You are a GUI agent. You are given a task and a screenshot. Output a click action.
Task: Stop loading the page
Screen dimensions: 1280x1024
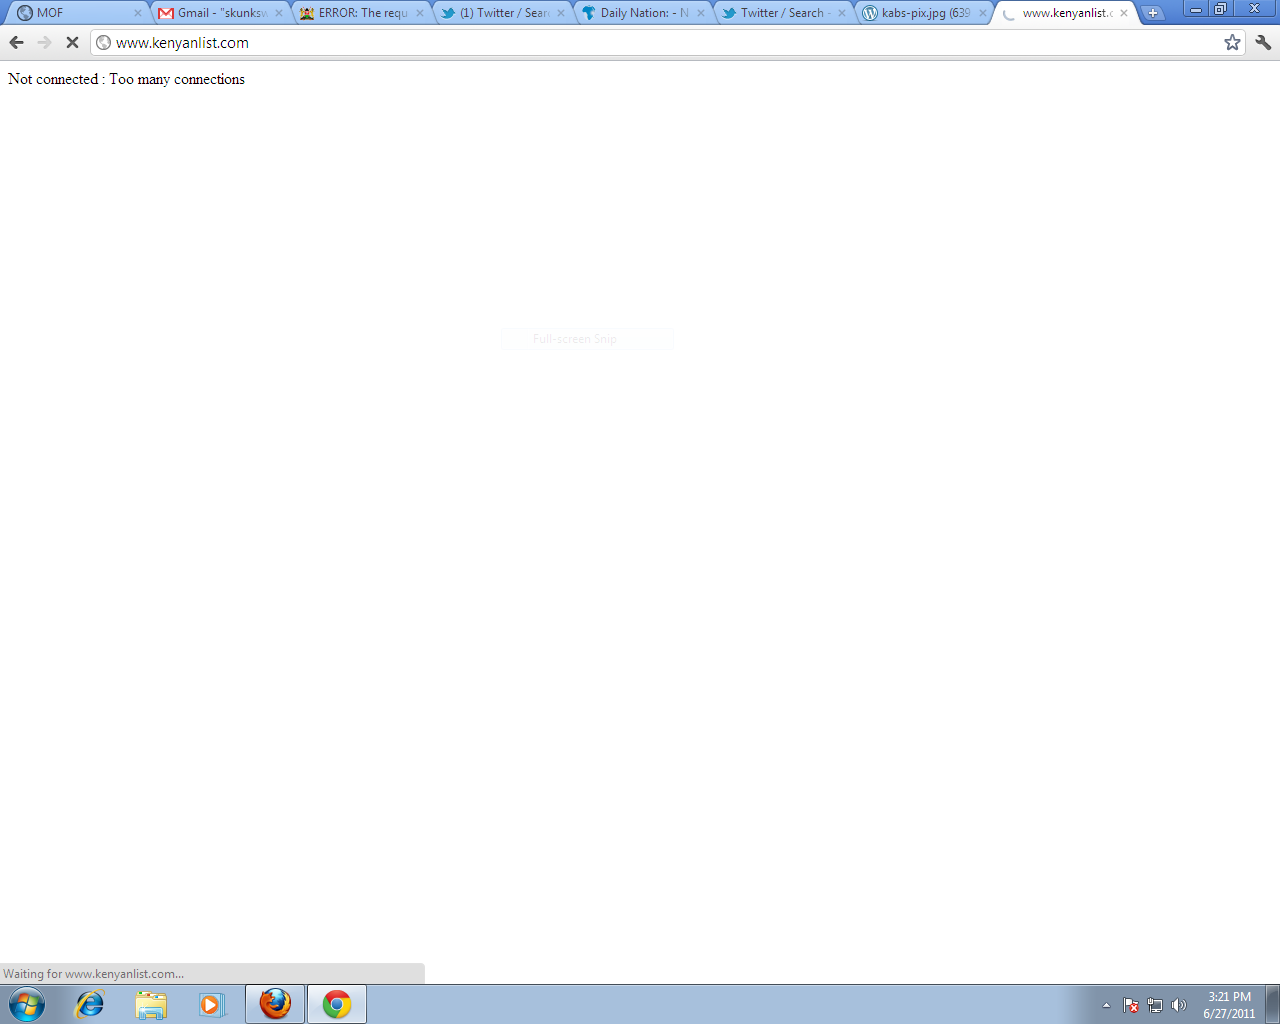coord(72,42)
